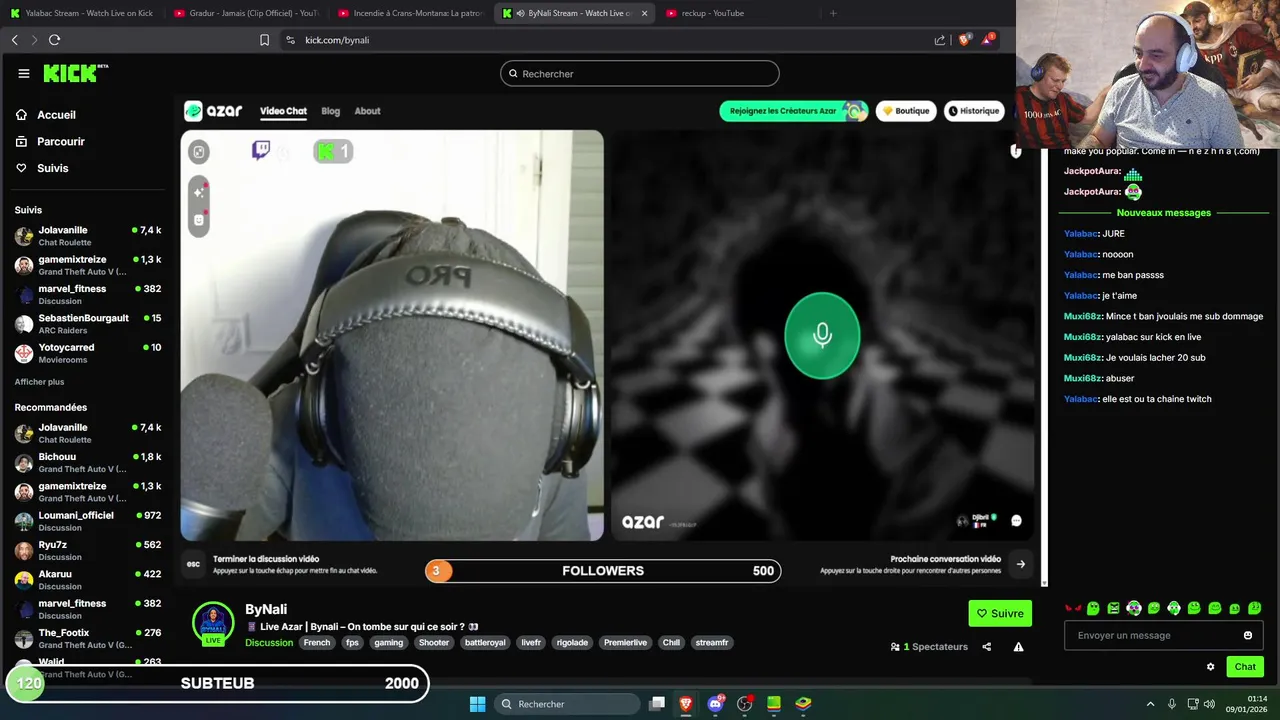Send message with the Chat button
The height and width of the screenshot is (720, 1280).
click(x=1245, y=667)
